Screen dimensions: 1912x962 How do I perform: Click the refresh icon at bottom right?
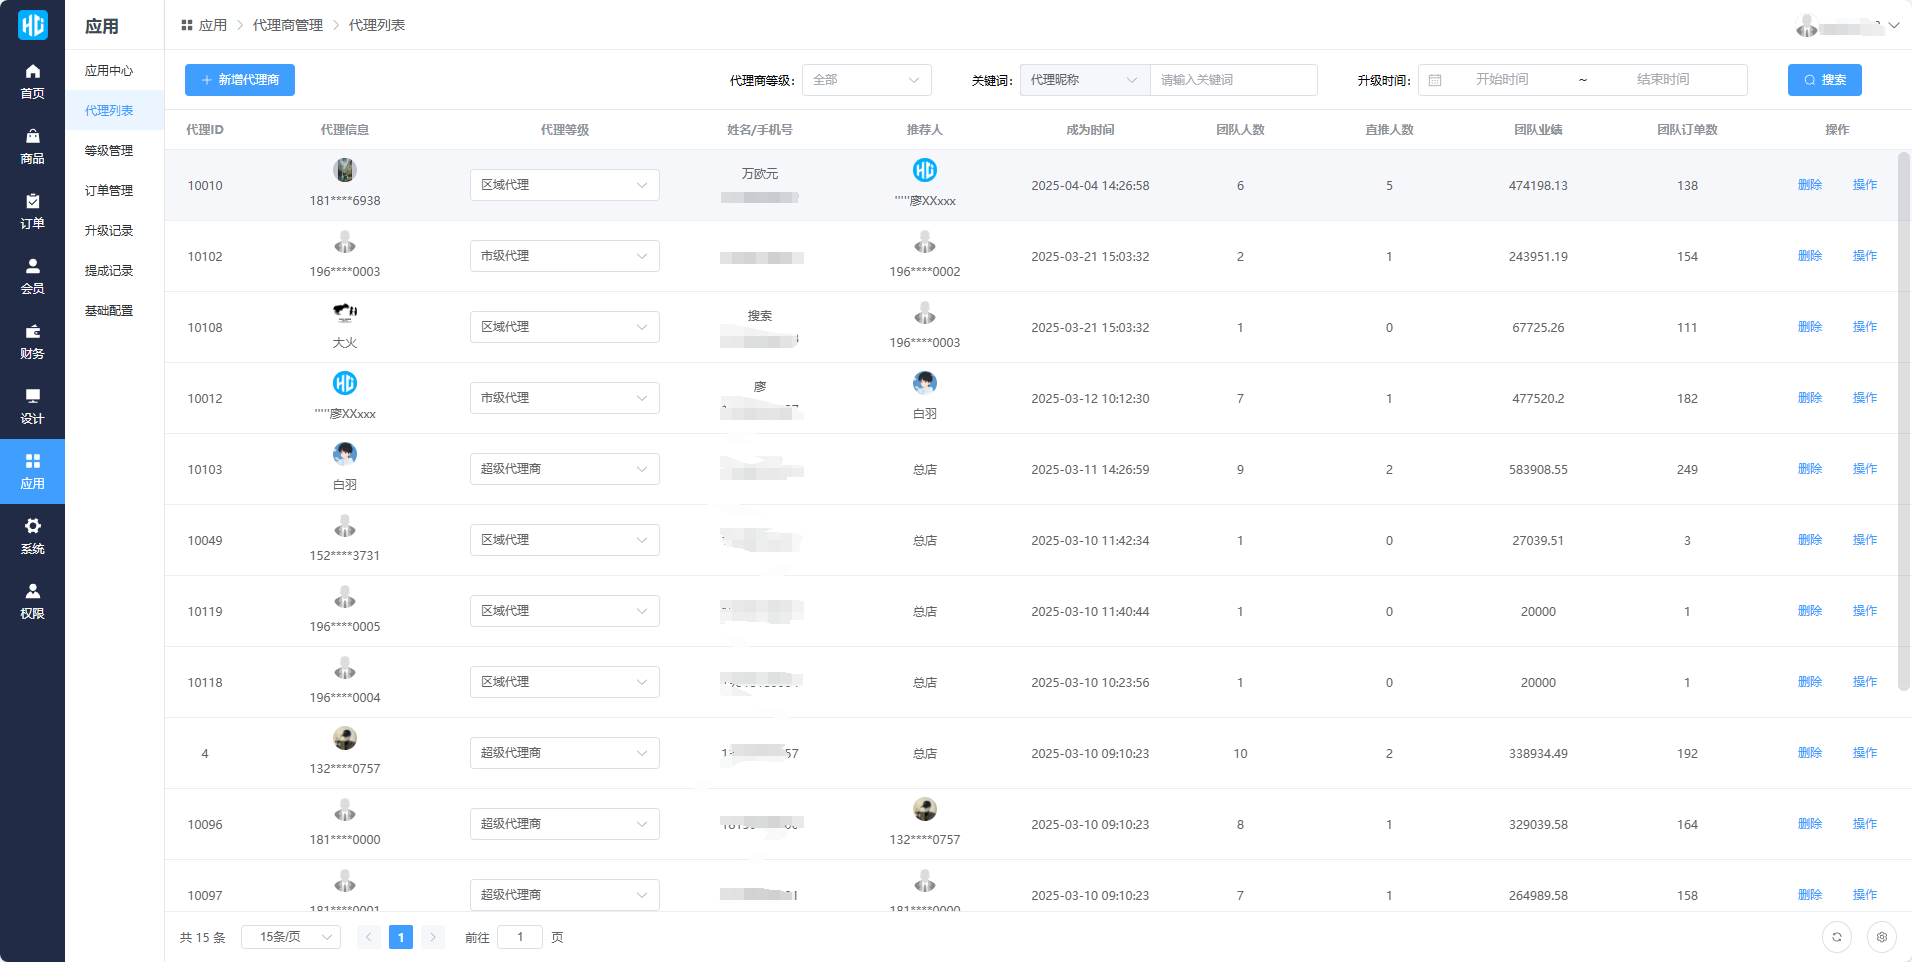tap(1836, 937)
